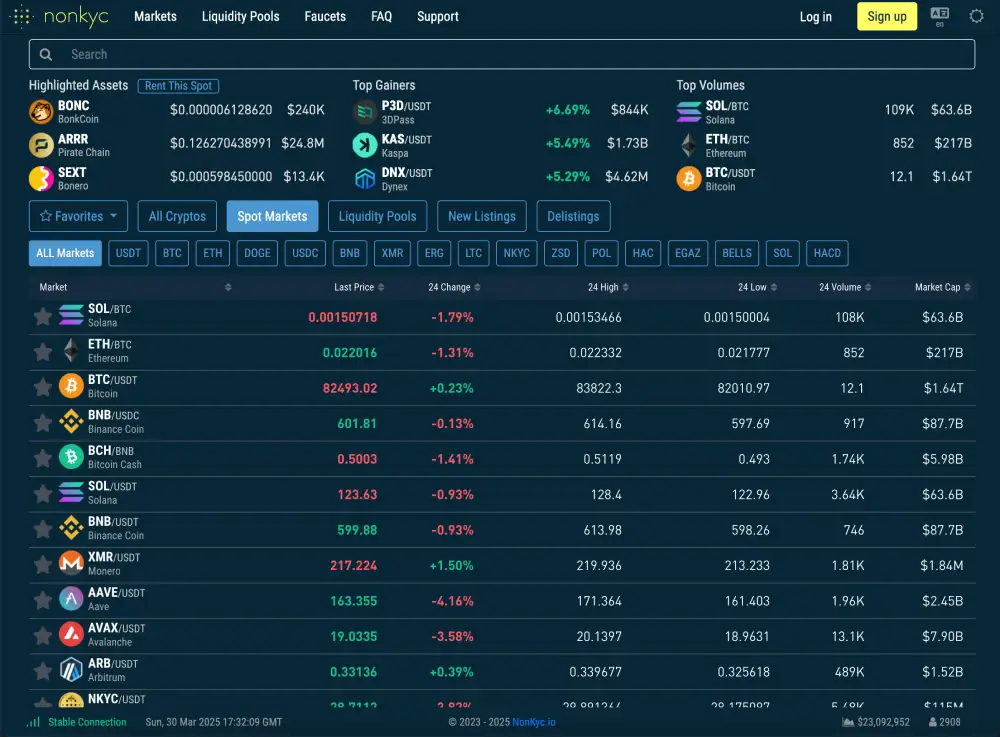1000x737 pixels.
Task: Open the language selector icon
Action: point(939,16)
